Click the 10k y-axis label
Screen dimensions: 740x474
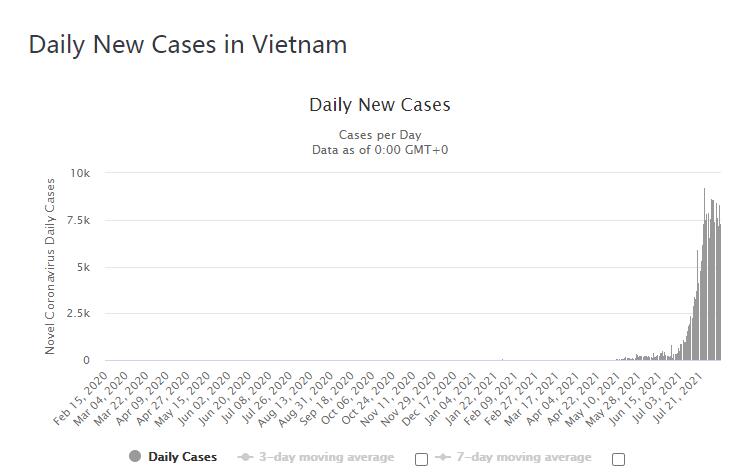tap(79, 173)
